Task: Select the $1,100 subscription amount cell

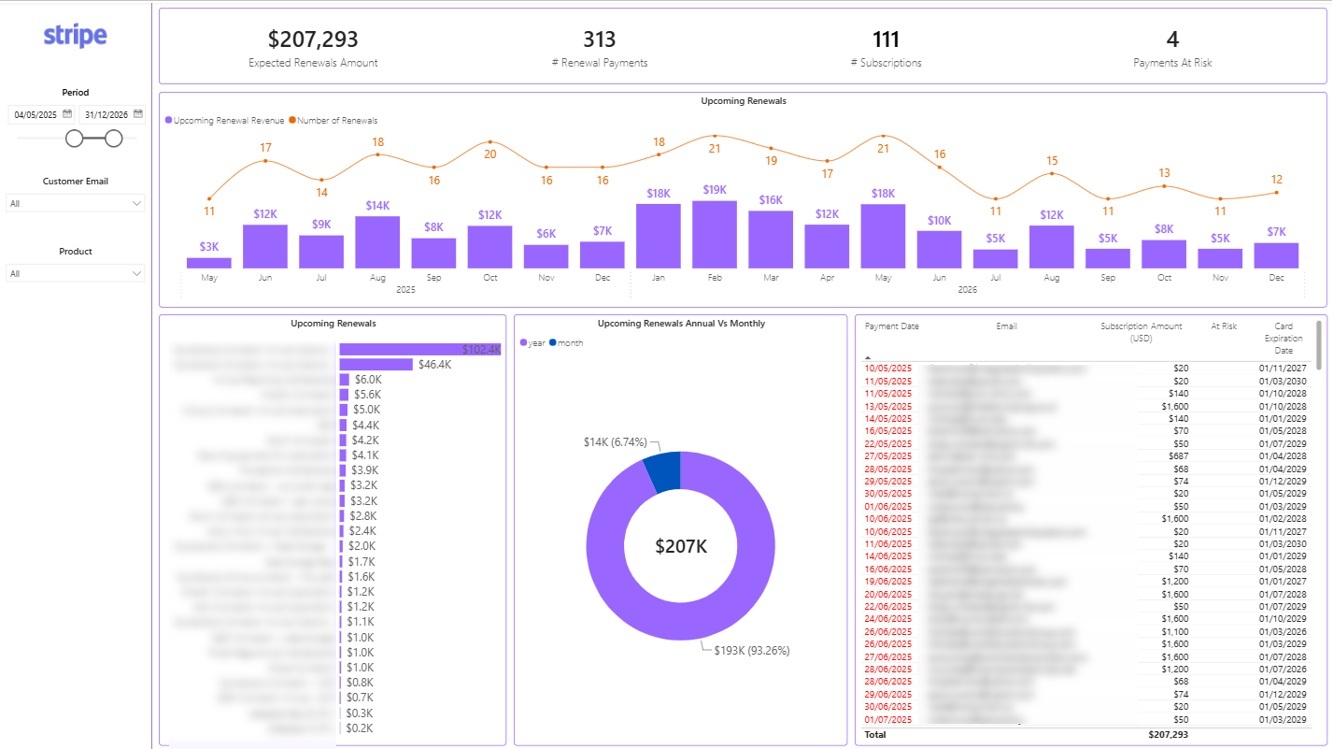Action: [1175, 631]
